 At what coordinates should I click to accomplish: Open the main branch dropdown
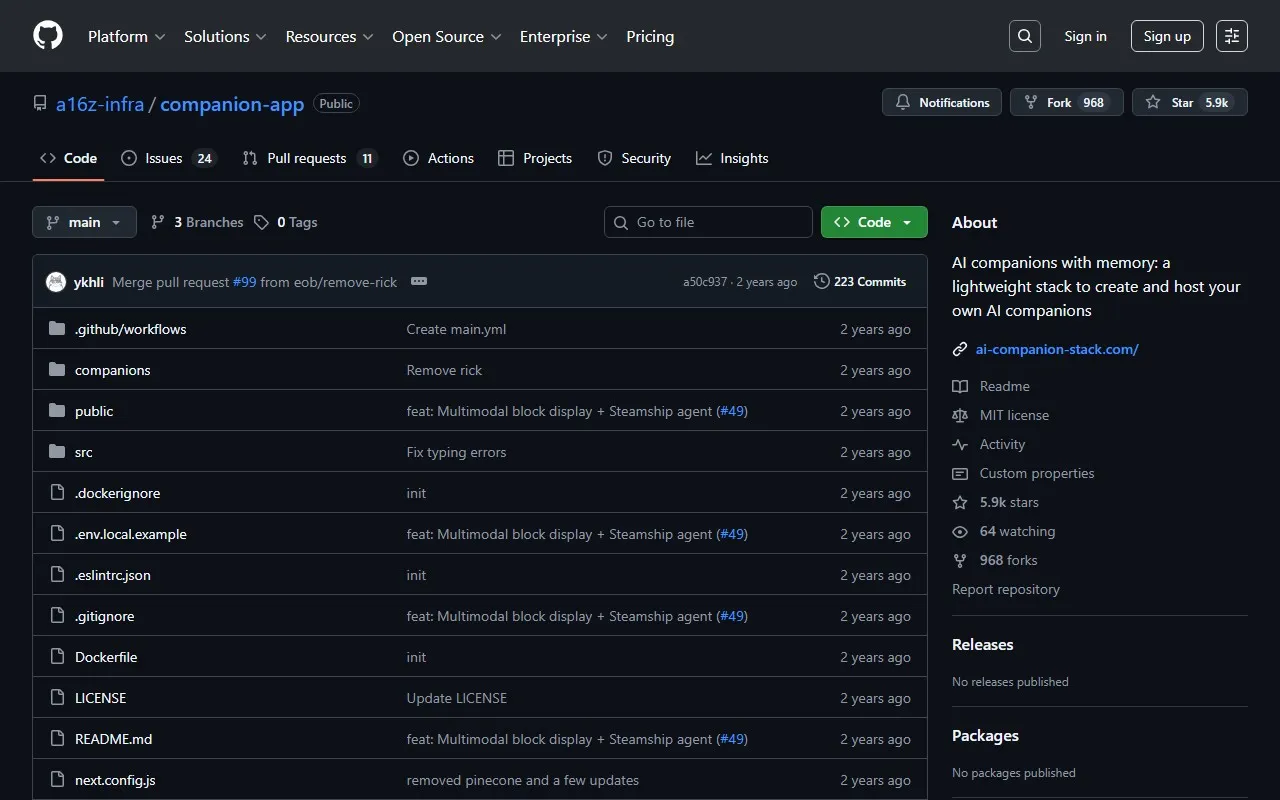point(84,222)
